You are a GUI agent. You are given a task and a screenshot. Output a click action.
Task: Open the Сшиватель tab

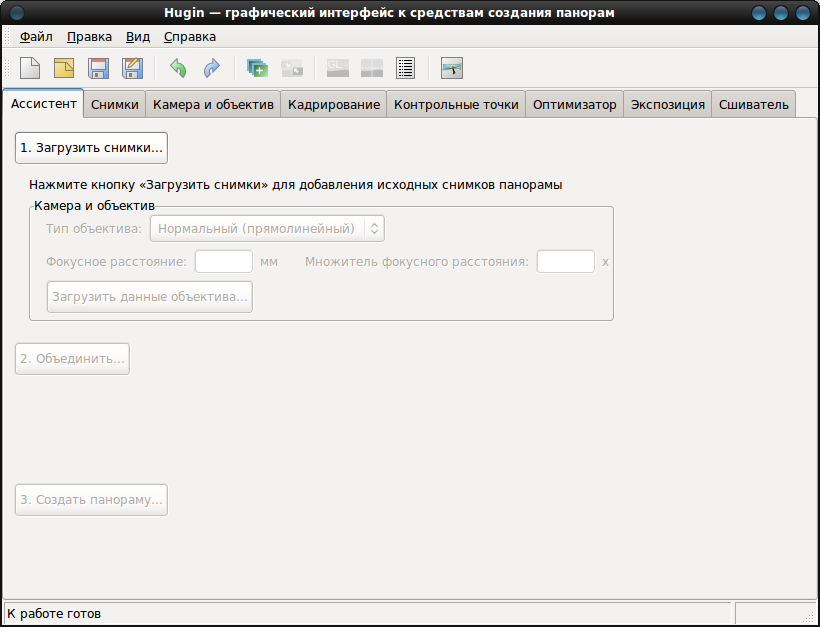pos(754,105)
